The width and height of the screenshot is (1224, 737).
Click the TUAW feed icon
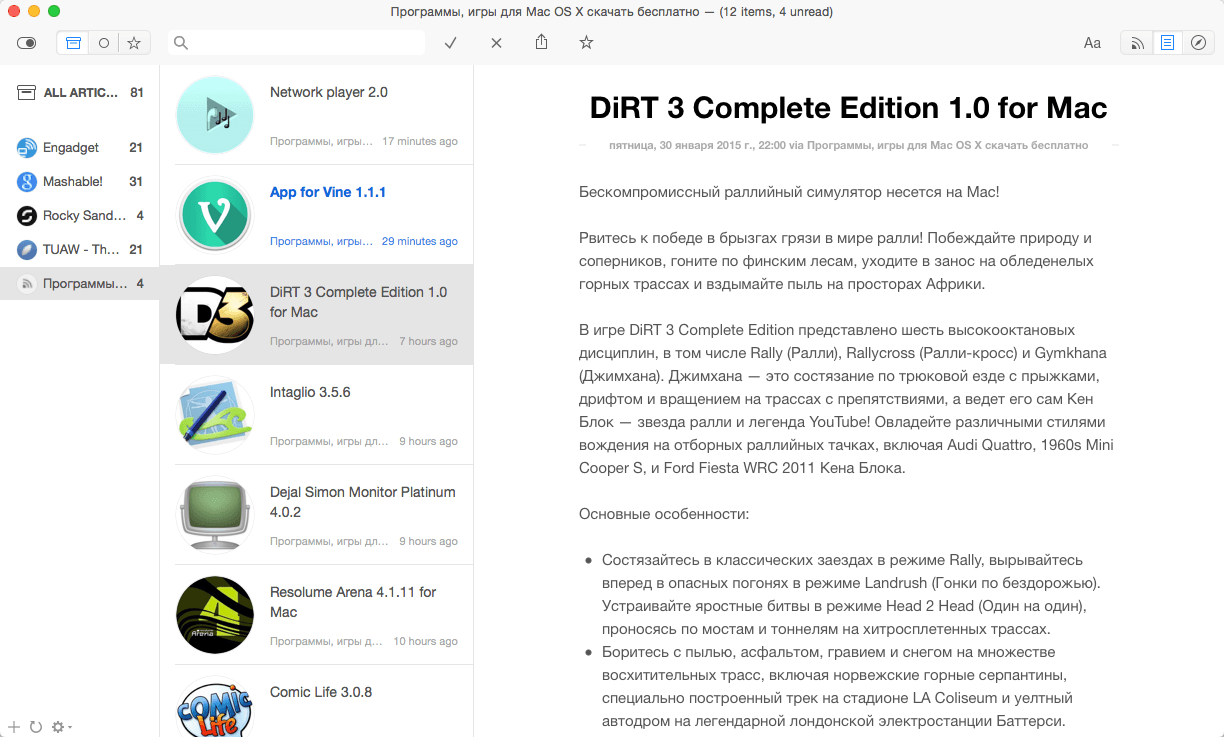tap(27, 250)
